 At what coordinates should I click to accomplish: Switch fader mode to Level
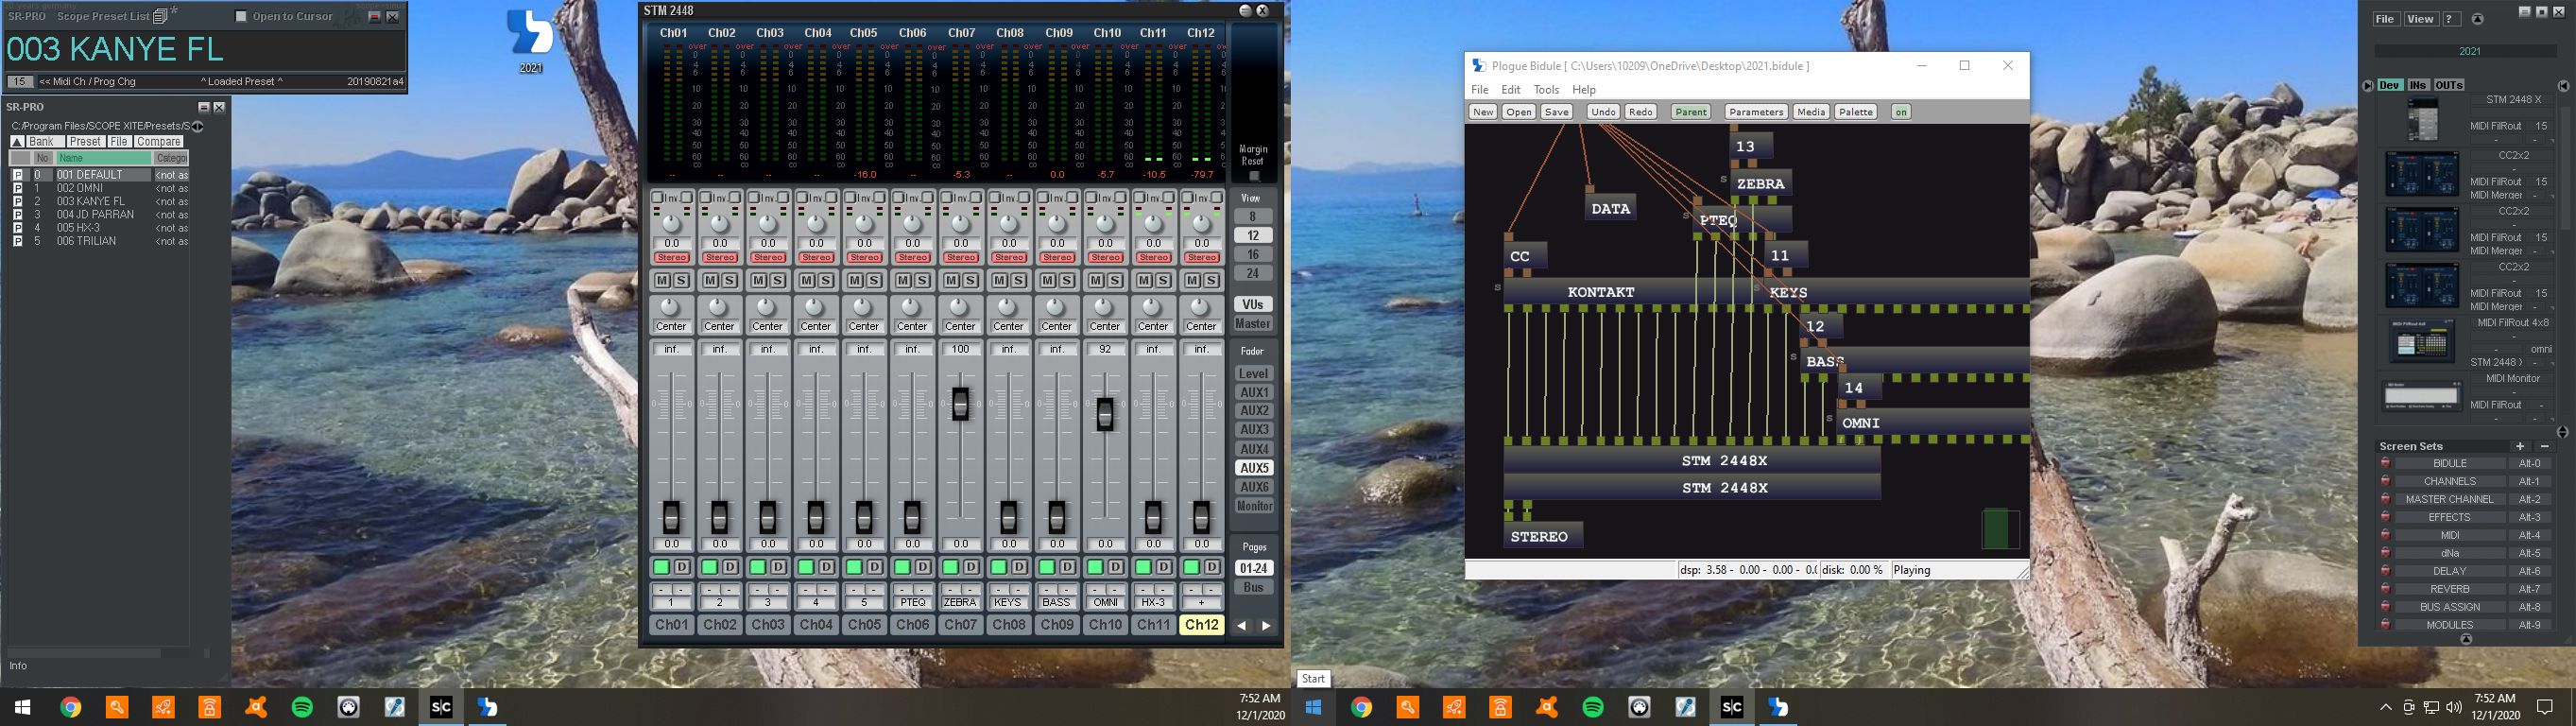1253,373
